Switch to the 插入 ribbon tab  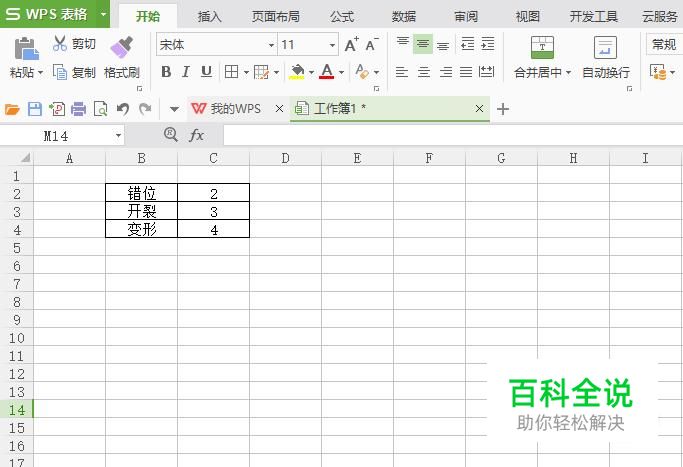210,17
